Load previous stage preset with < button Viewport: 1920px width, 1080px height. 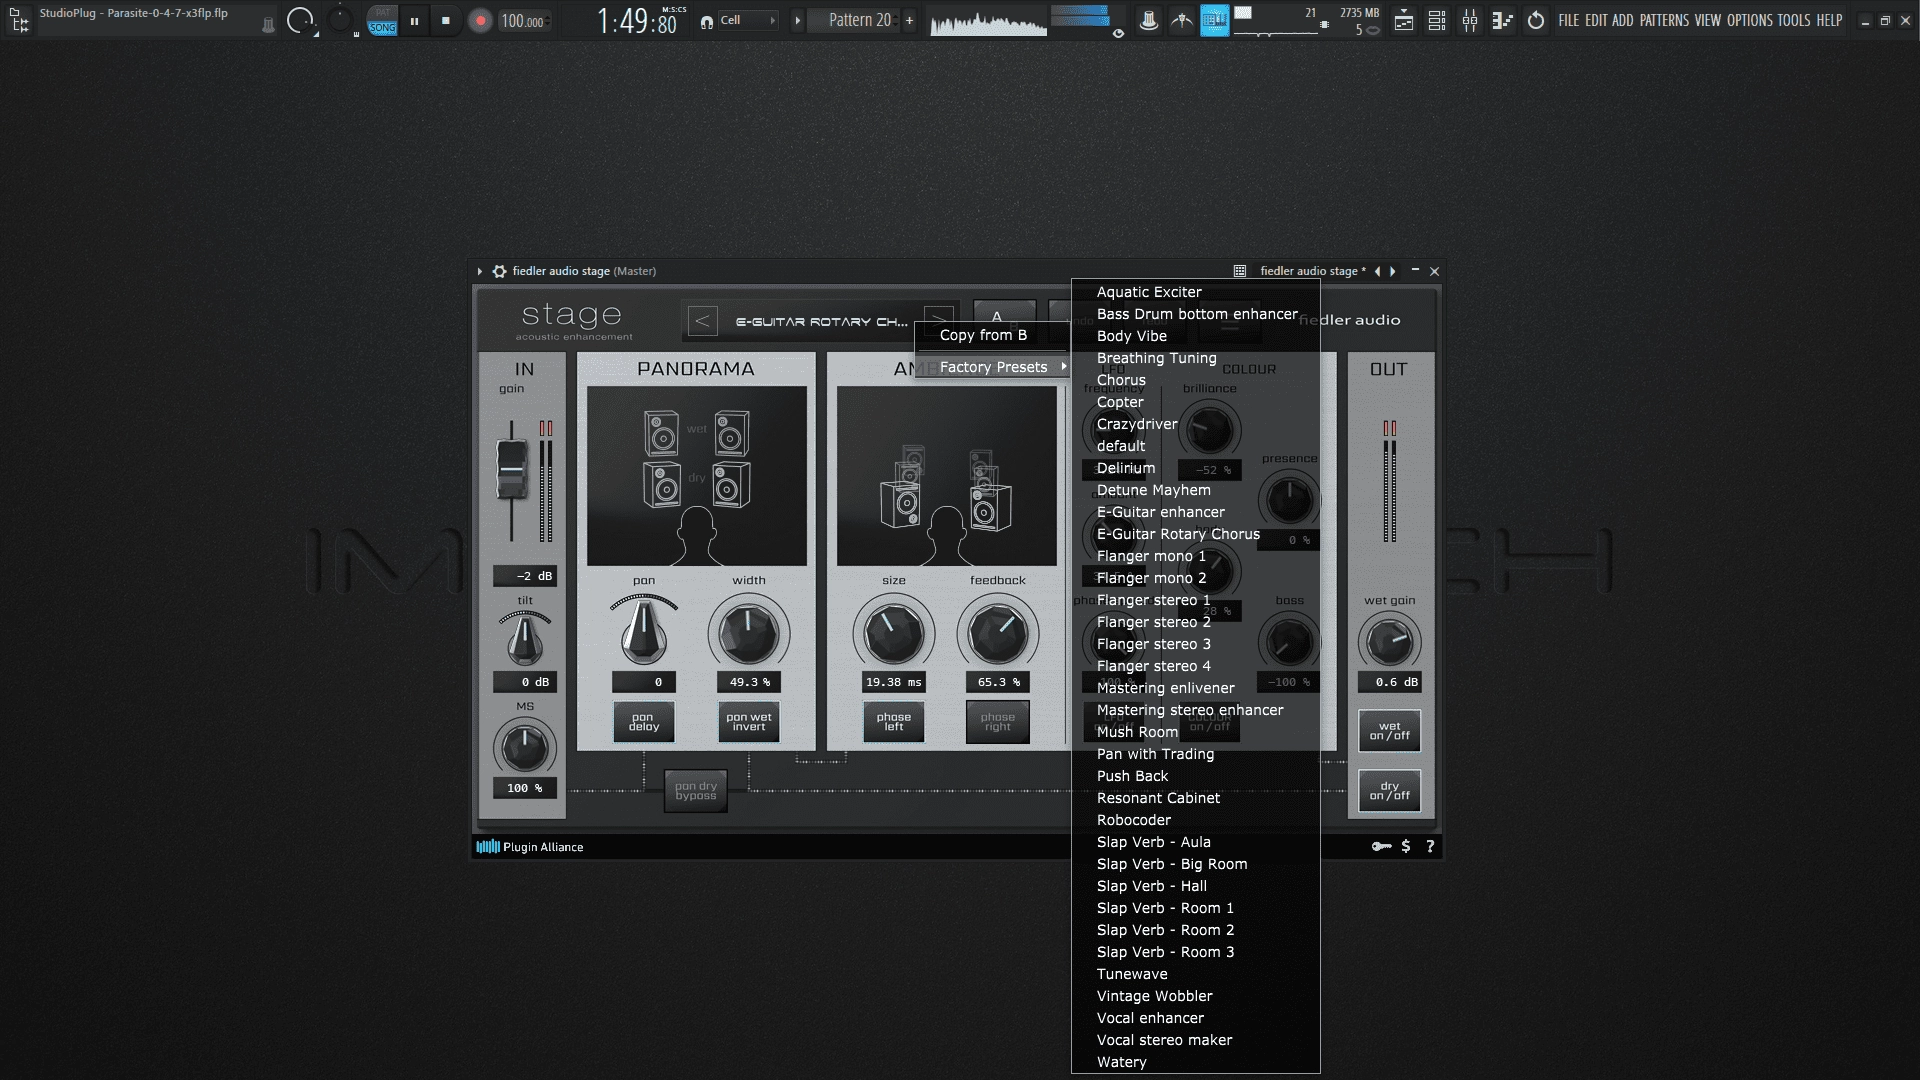[x=702, y=321]
